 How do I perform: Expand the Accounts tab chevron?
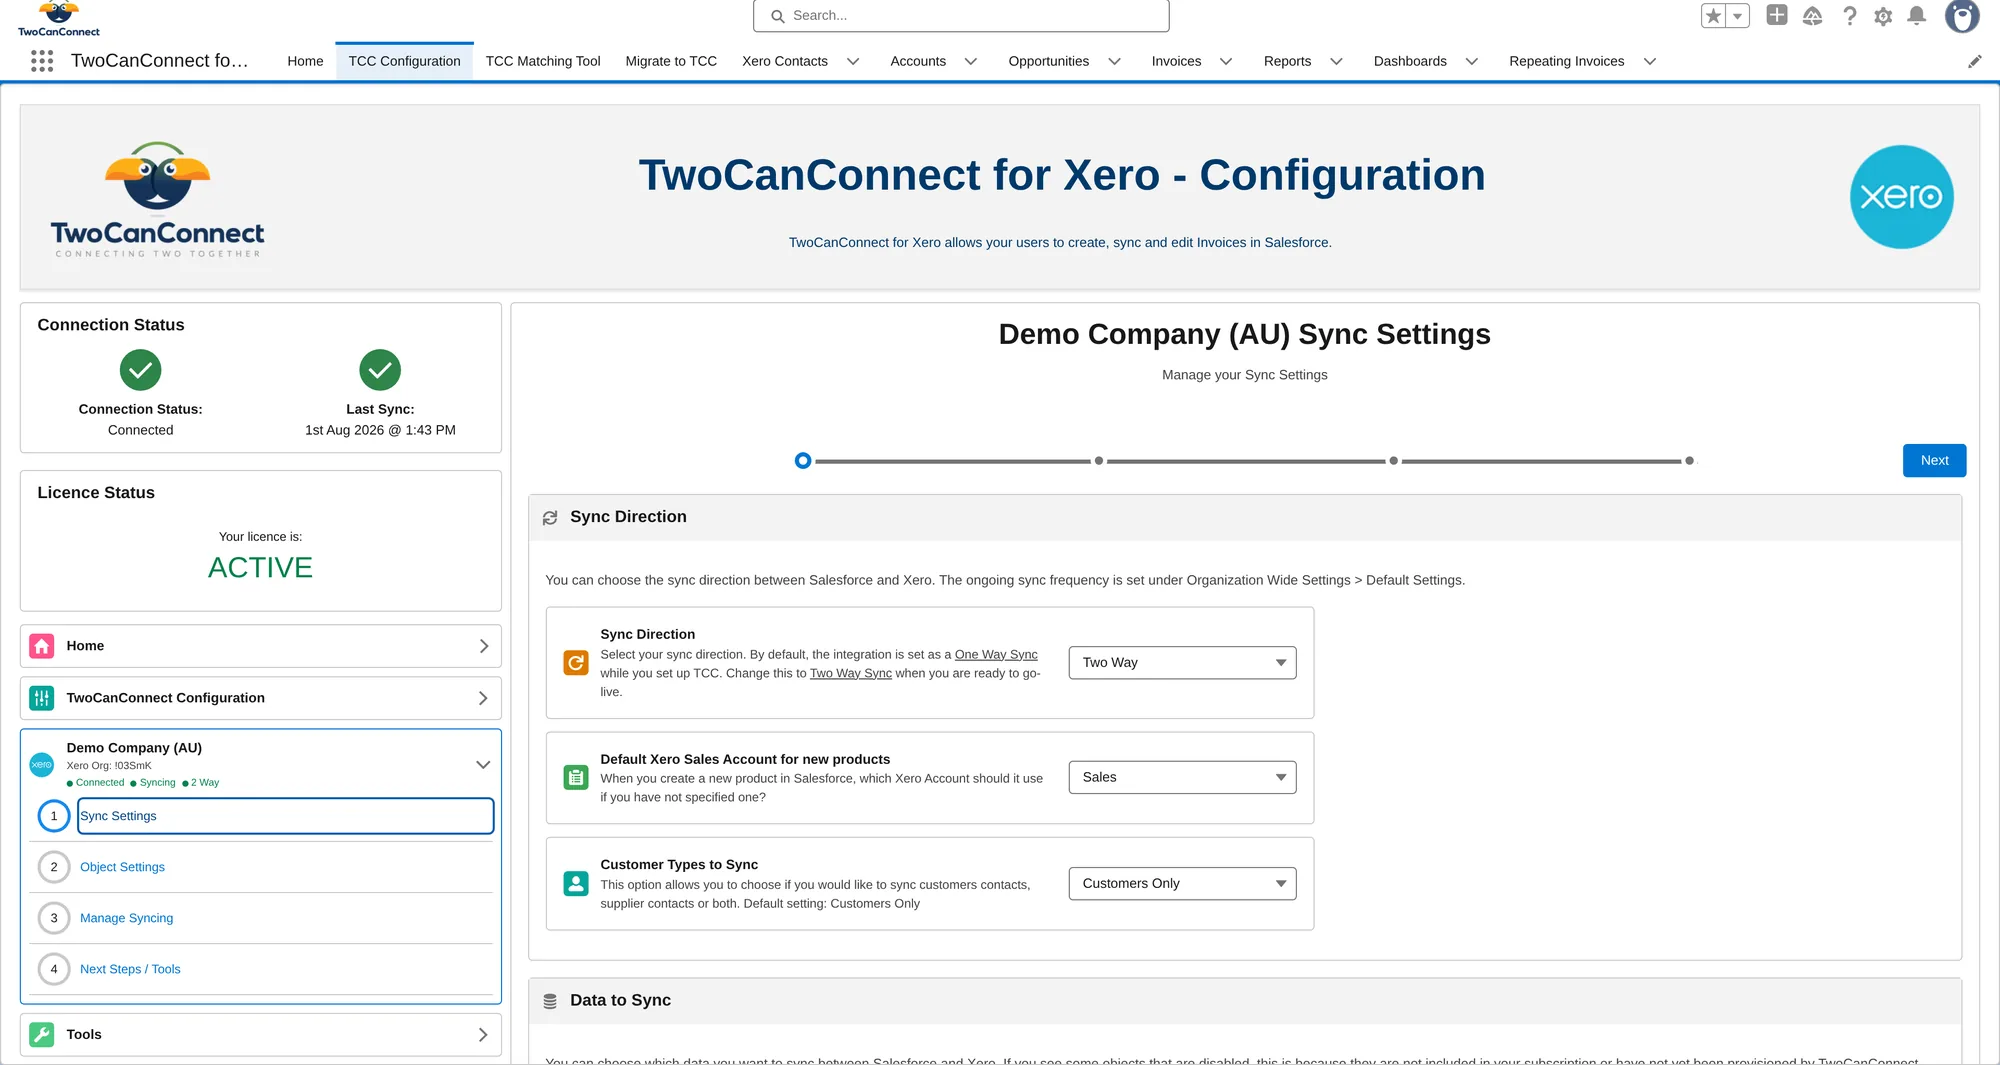point(971,61)
